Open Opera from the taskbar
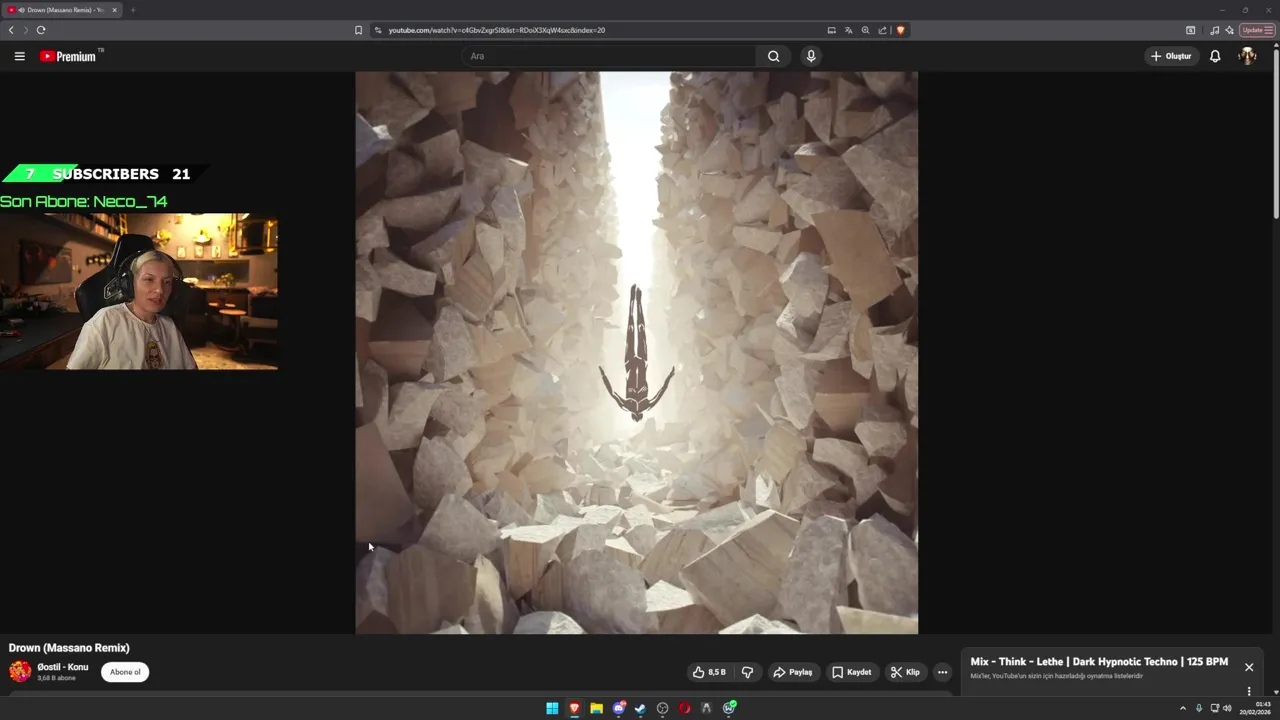The height and width of the screenshot is (720, 1280). click(684, 708)
